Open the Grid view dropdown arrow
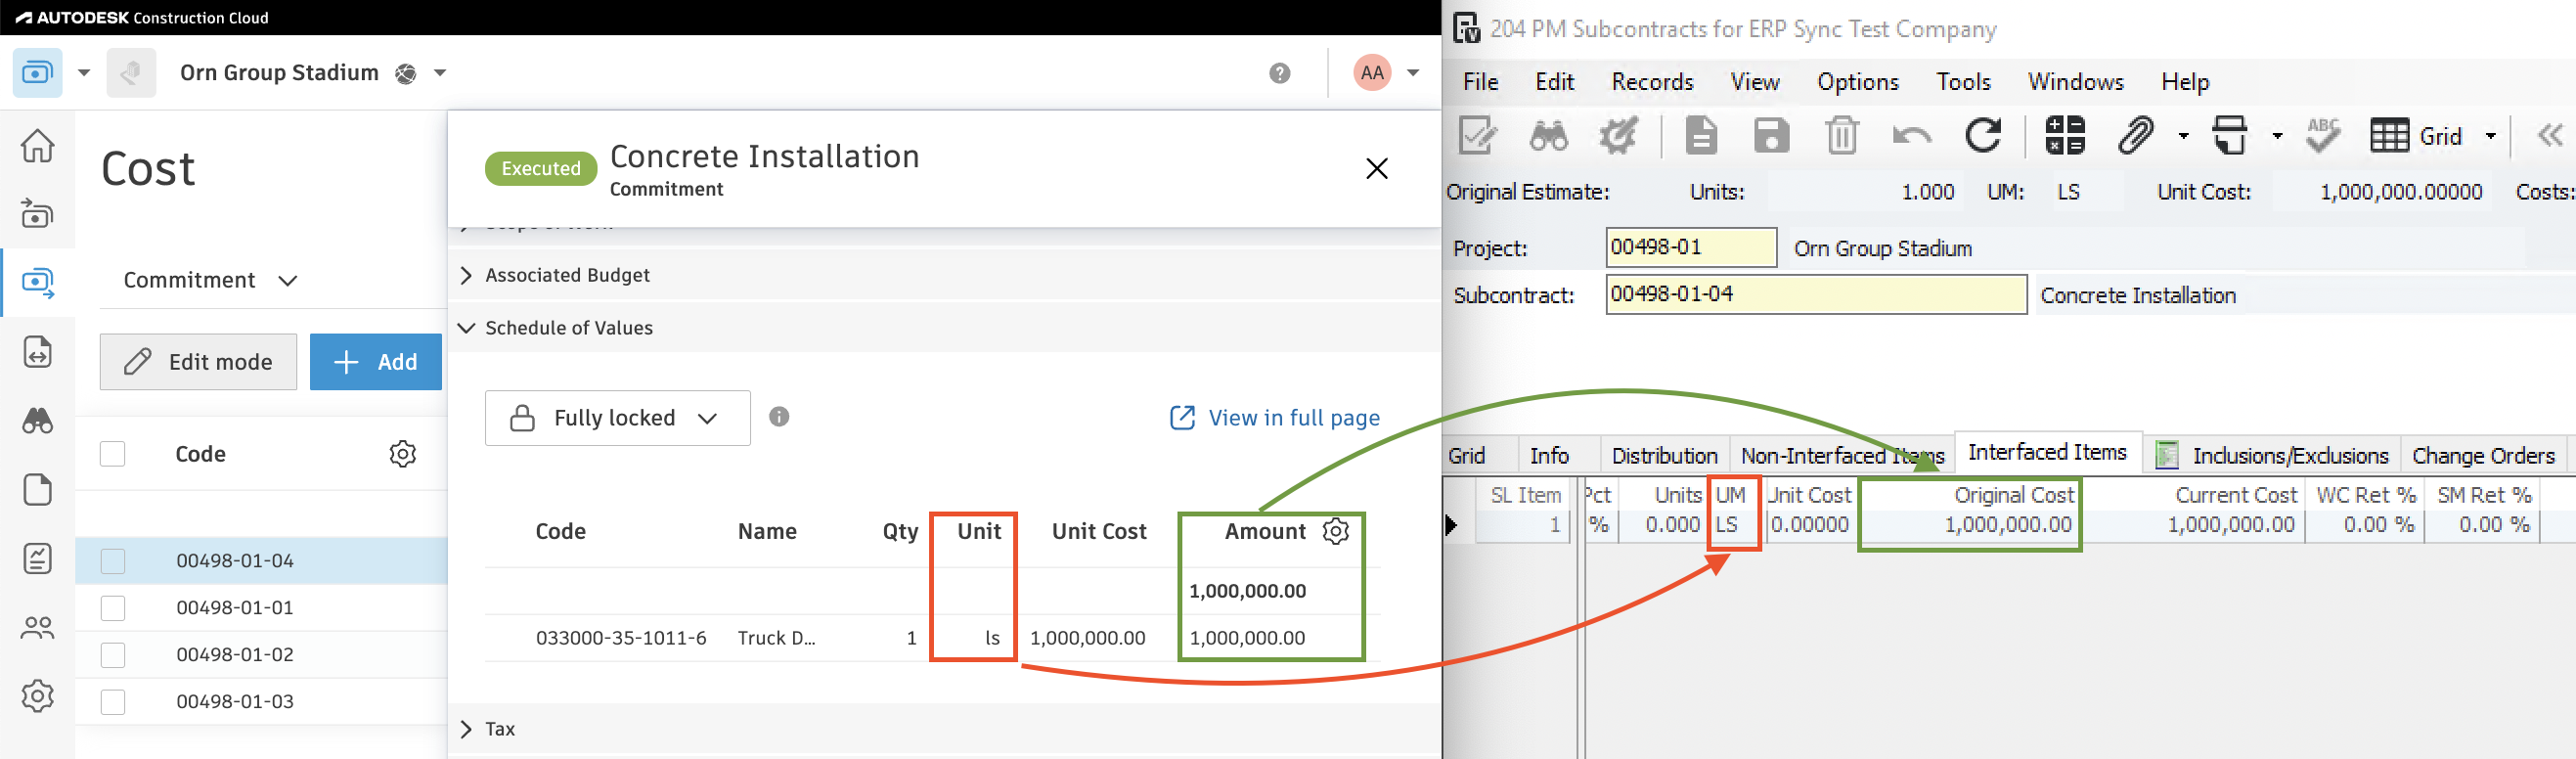 coord(2490,136)
